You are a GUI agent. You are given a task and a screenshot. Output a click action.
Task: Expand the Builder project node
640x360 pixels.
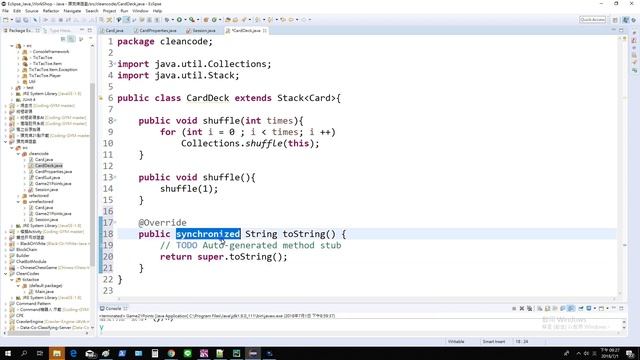(6, 256)
